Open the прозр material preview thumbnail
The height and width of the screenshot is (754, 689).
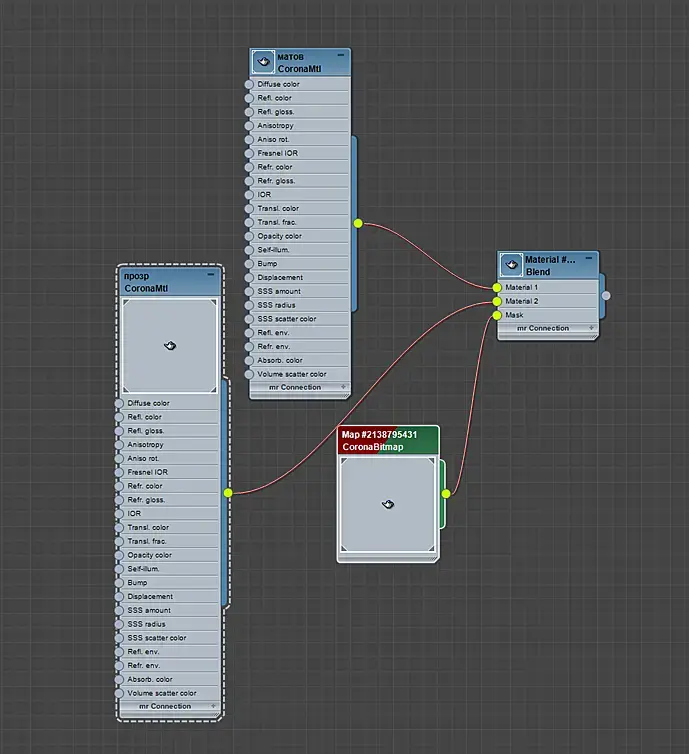[x=170, y=346]
